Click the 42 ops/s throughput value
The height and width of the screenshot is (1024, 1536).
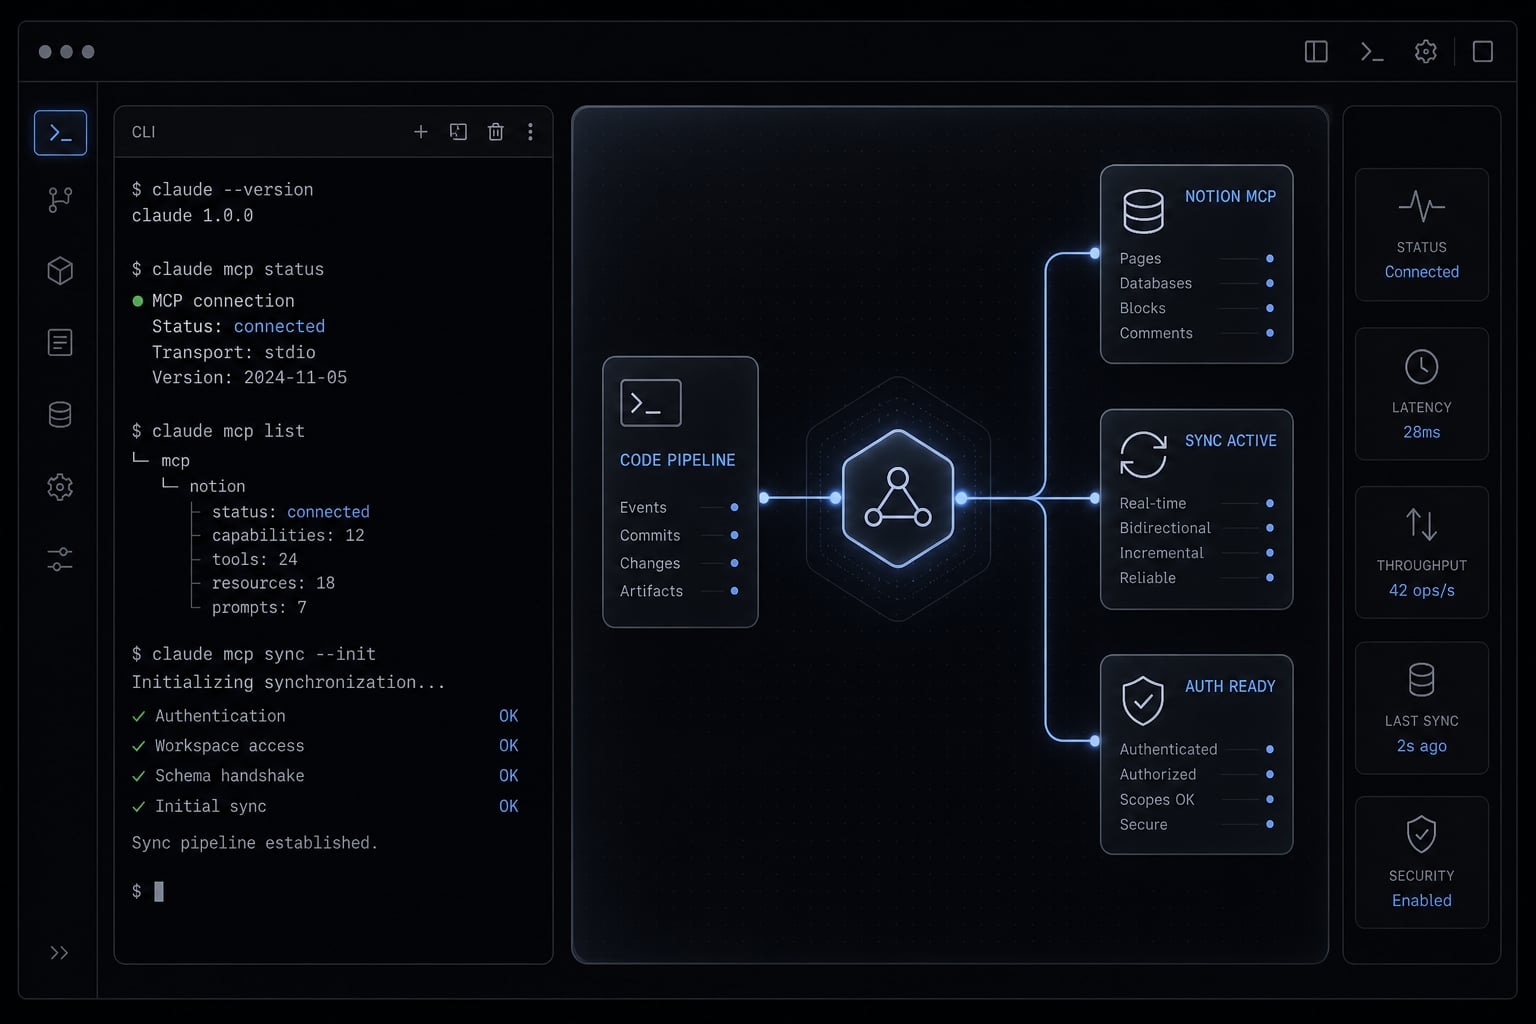(1421, 590)
